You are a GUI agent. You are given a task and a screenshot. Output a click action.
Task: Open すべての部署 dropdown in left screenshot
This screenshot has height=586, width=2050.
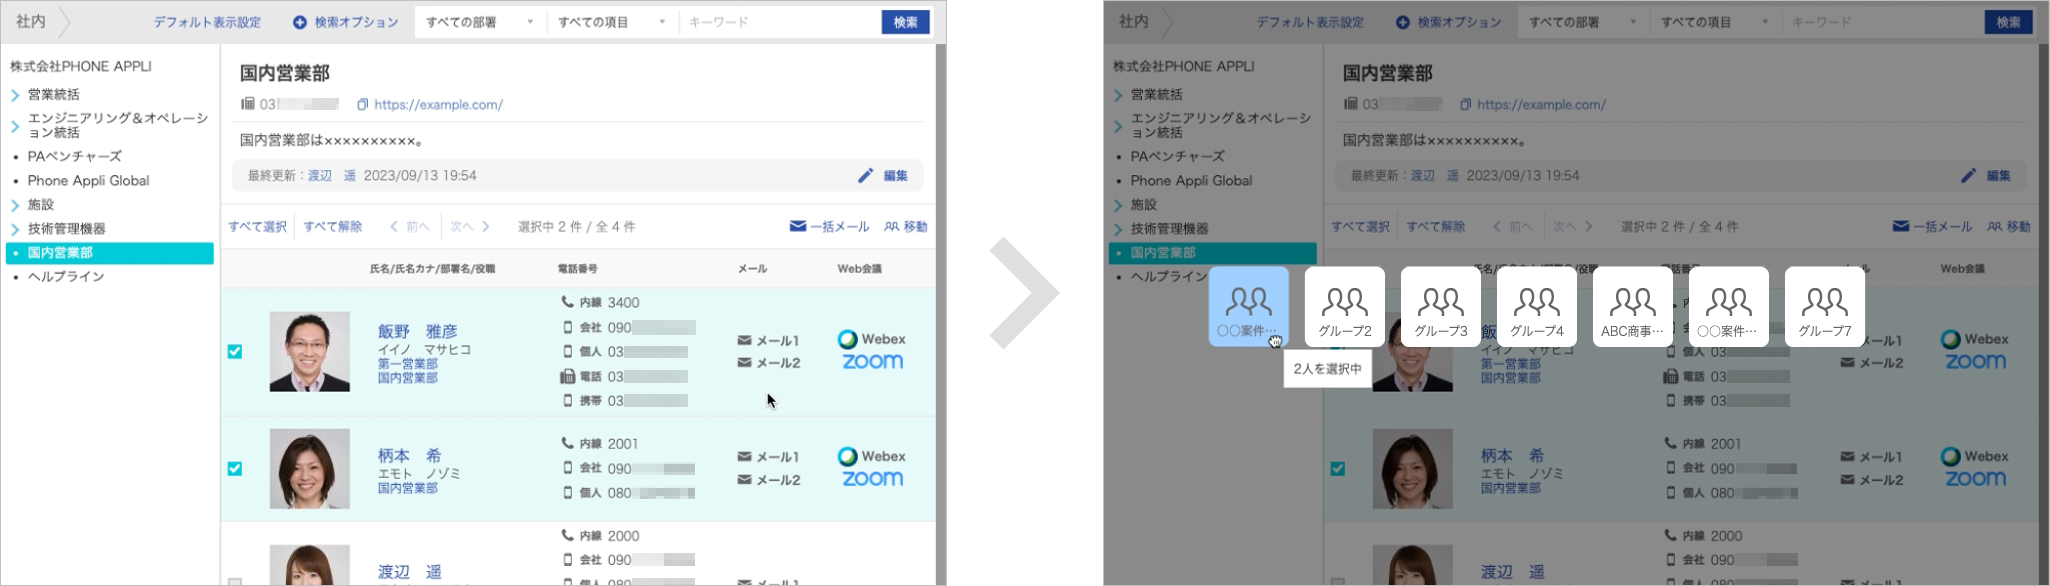click(x=480, y=22)
